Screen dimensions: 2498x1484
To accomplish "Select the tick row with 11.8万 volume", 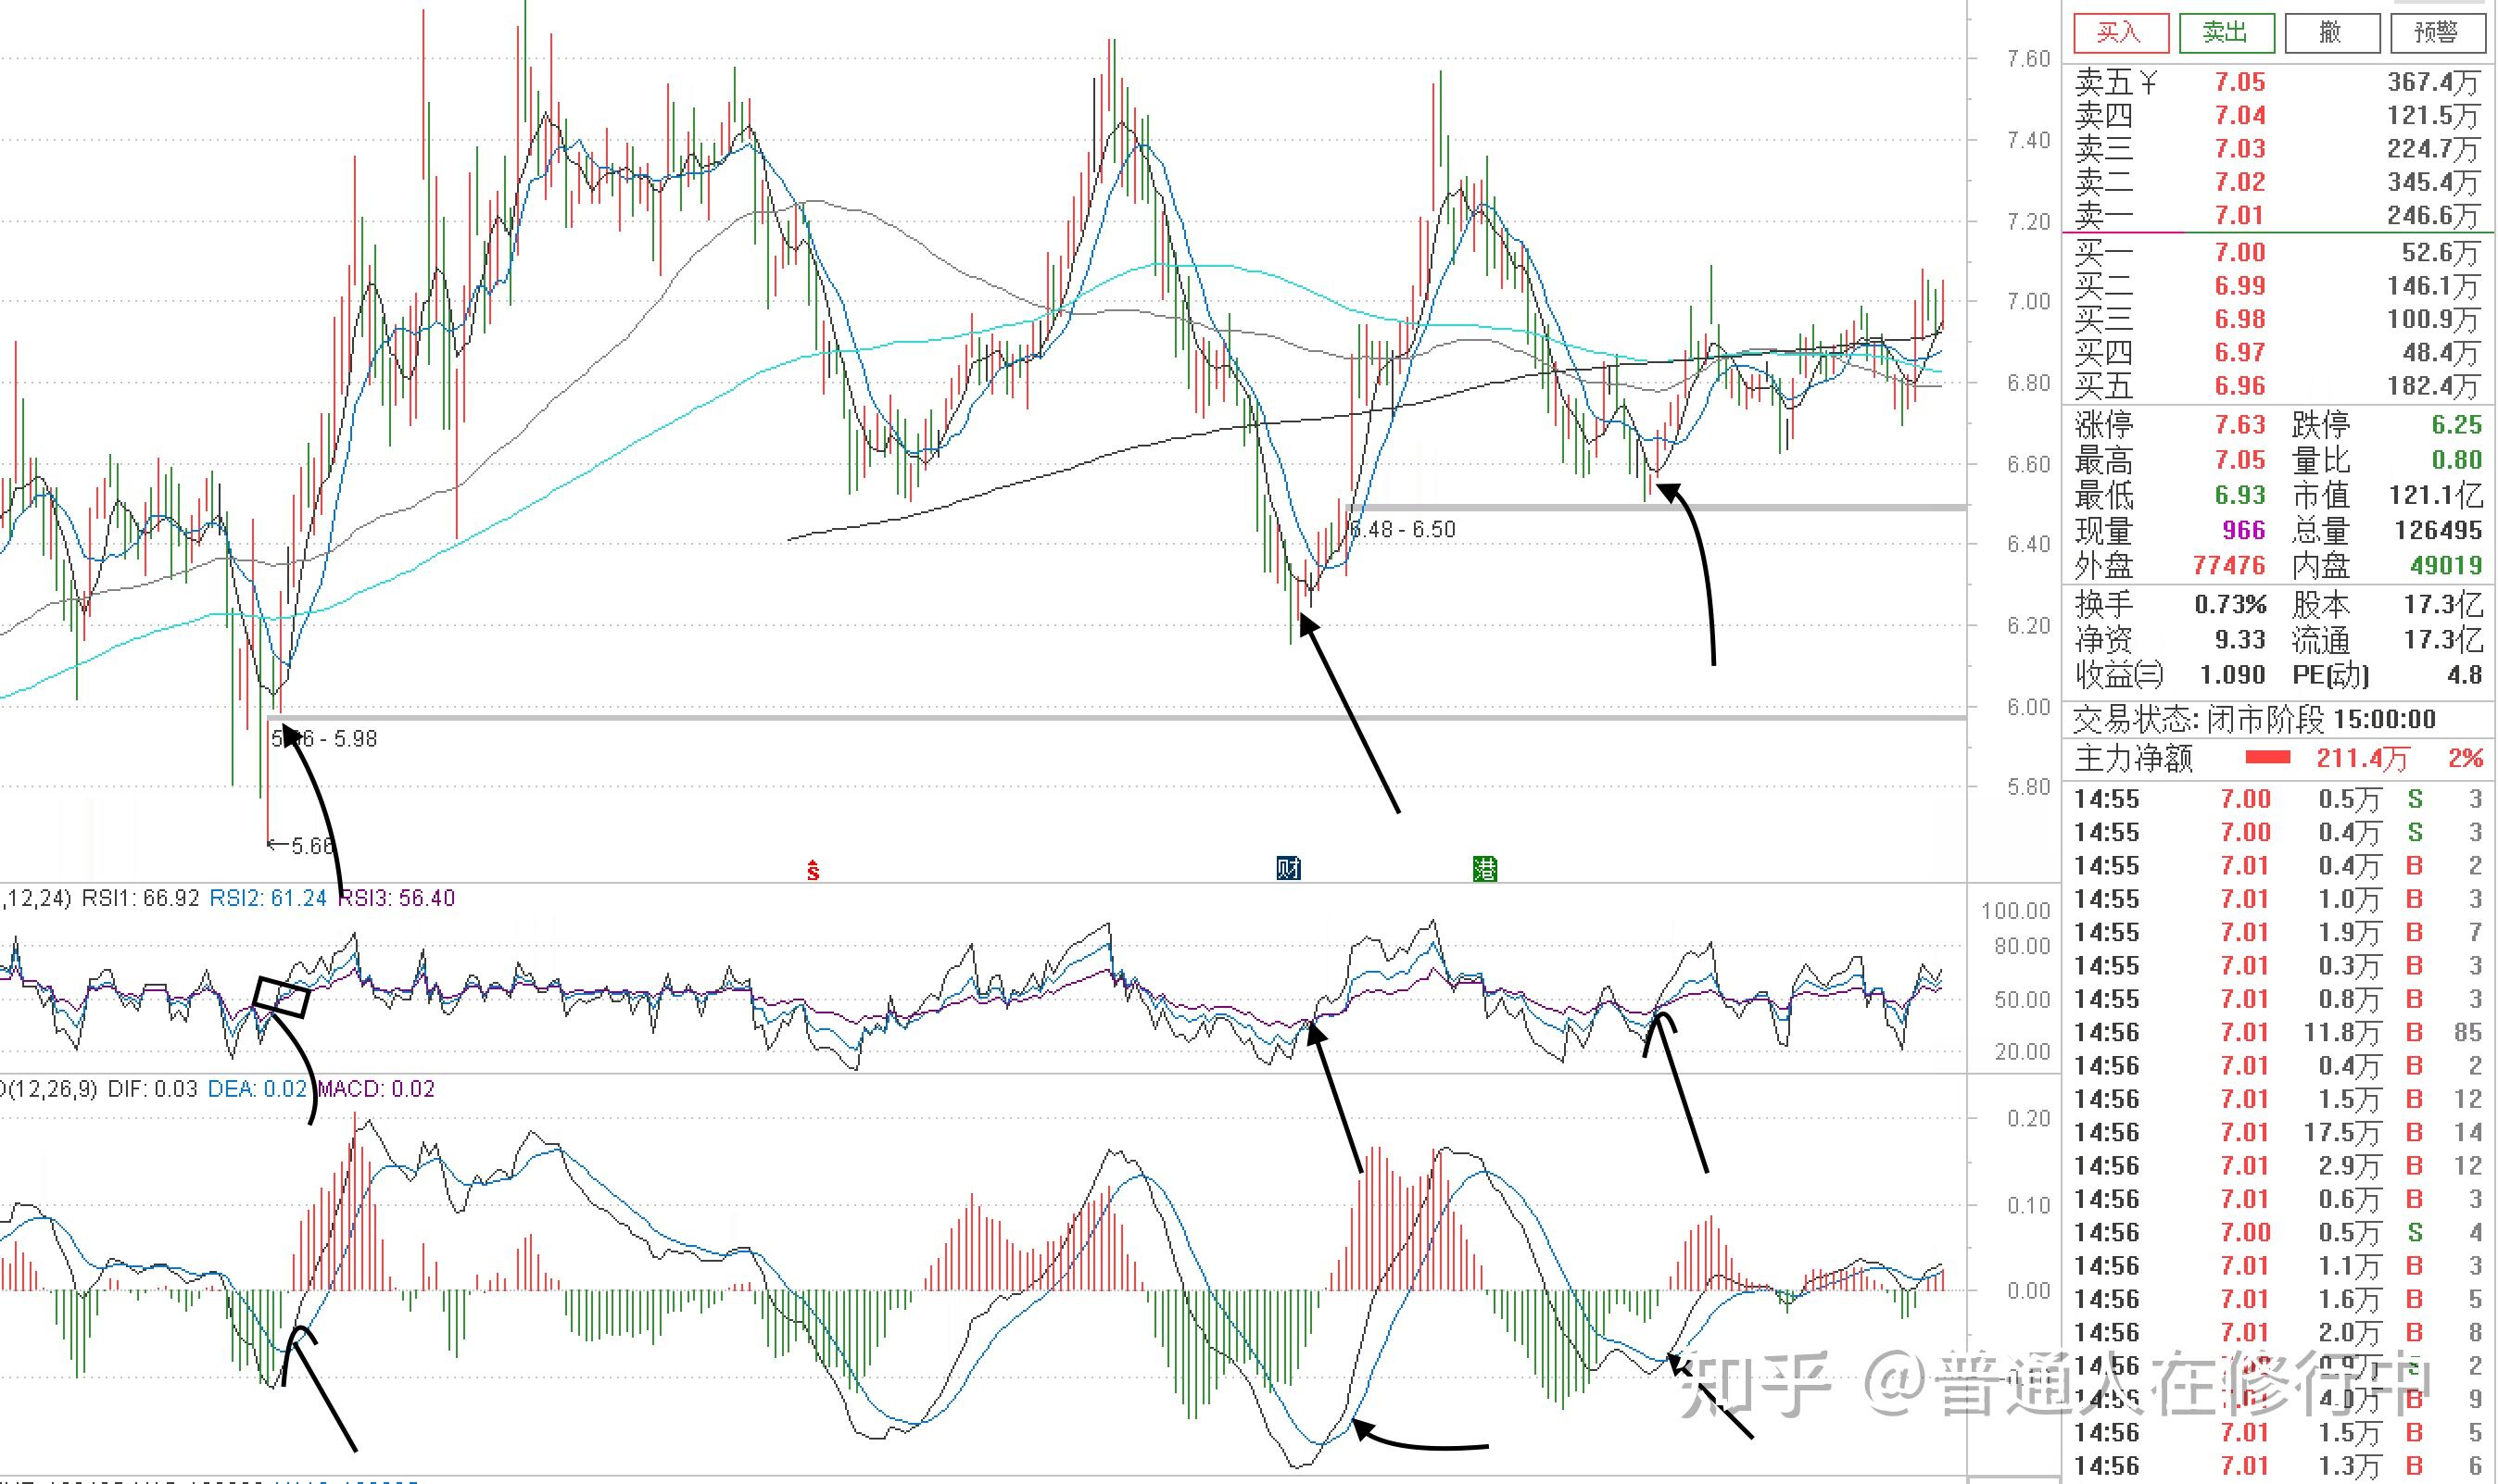I will (2278, 1031).
